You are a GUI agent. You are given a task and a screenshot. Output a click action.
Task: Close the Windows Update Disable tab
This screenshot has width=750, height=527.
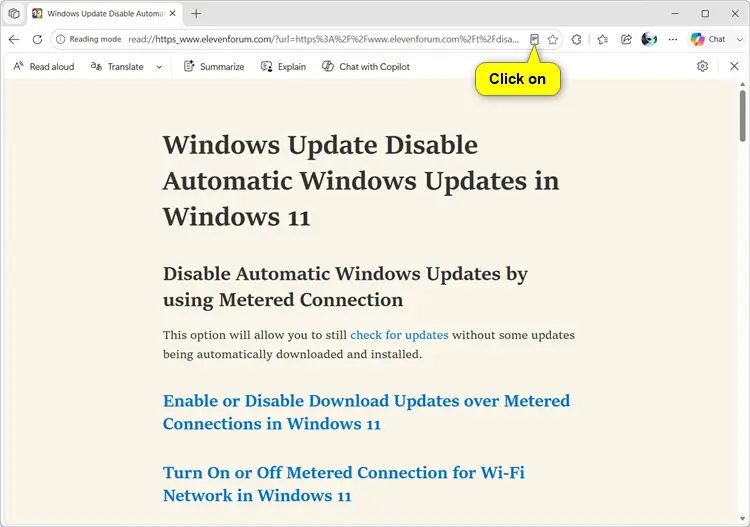coord(173,13)
